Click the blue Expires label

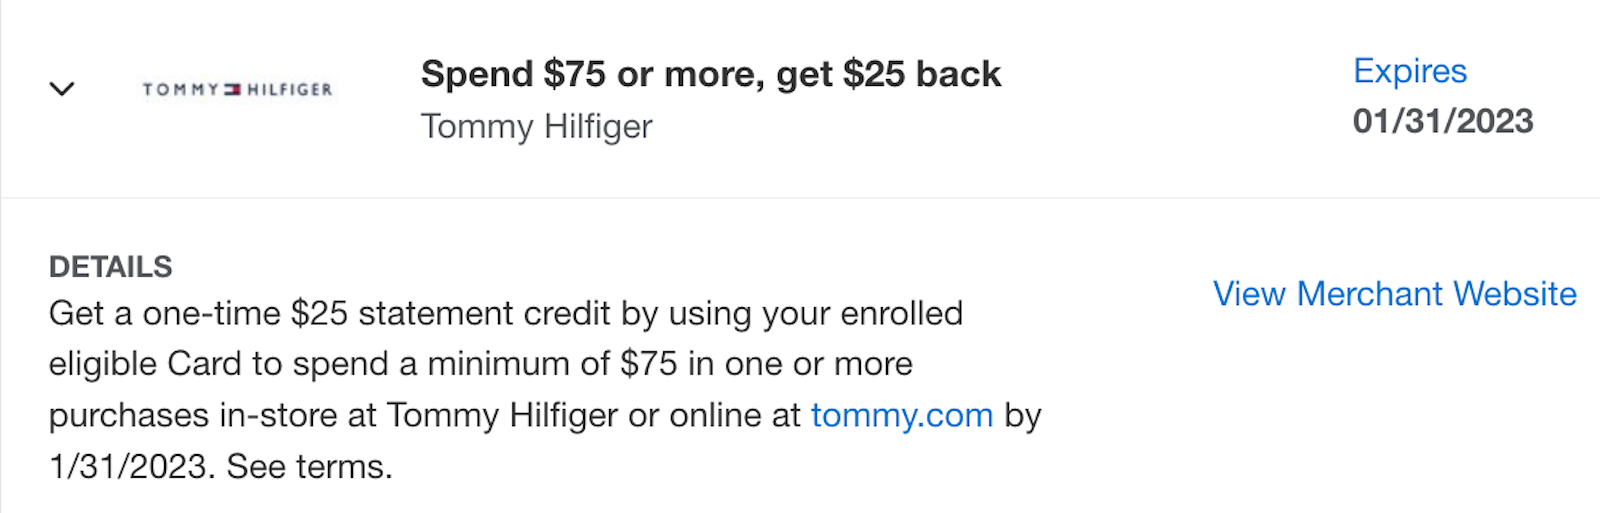(x=1409, y=71)
